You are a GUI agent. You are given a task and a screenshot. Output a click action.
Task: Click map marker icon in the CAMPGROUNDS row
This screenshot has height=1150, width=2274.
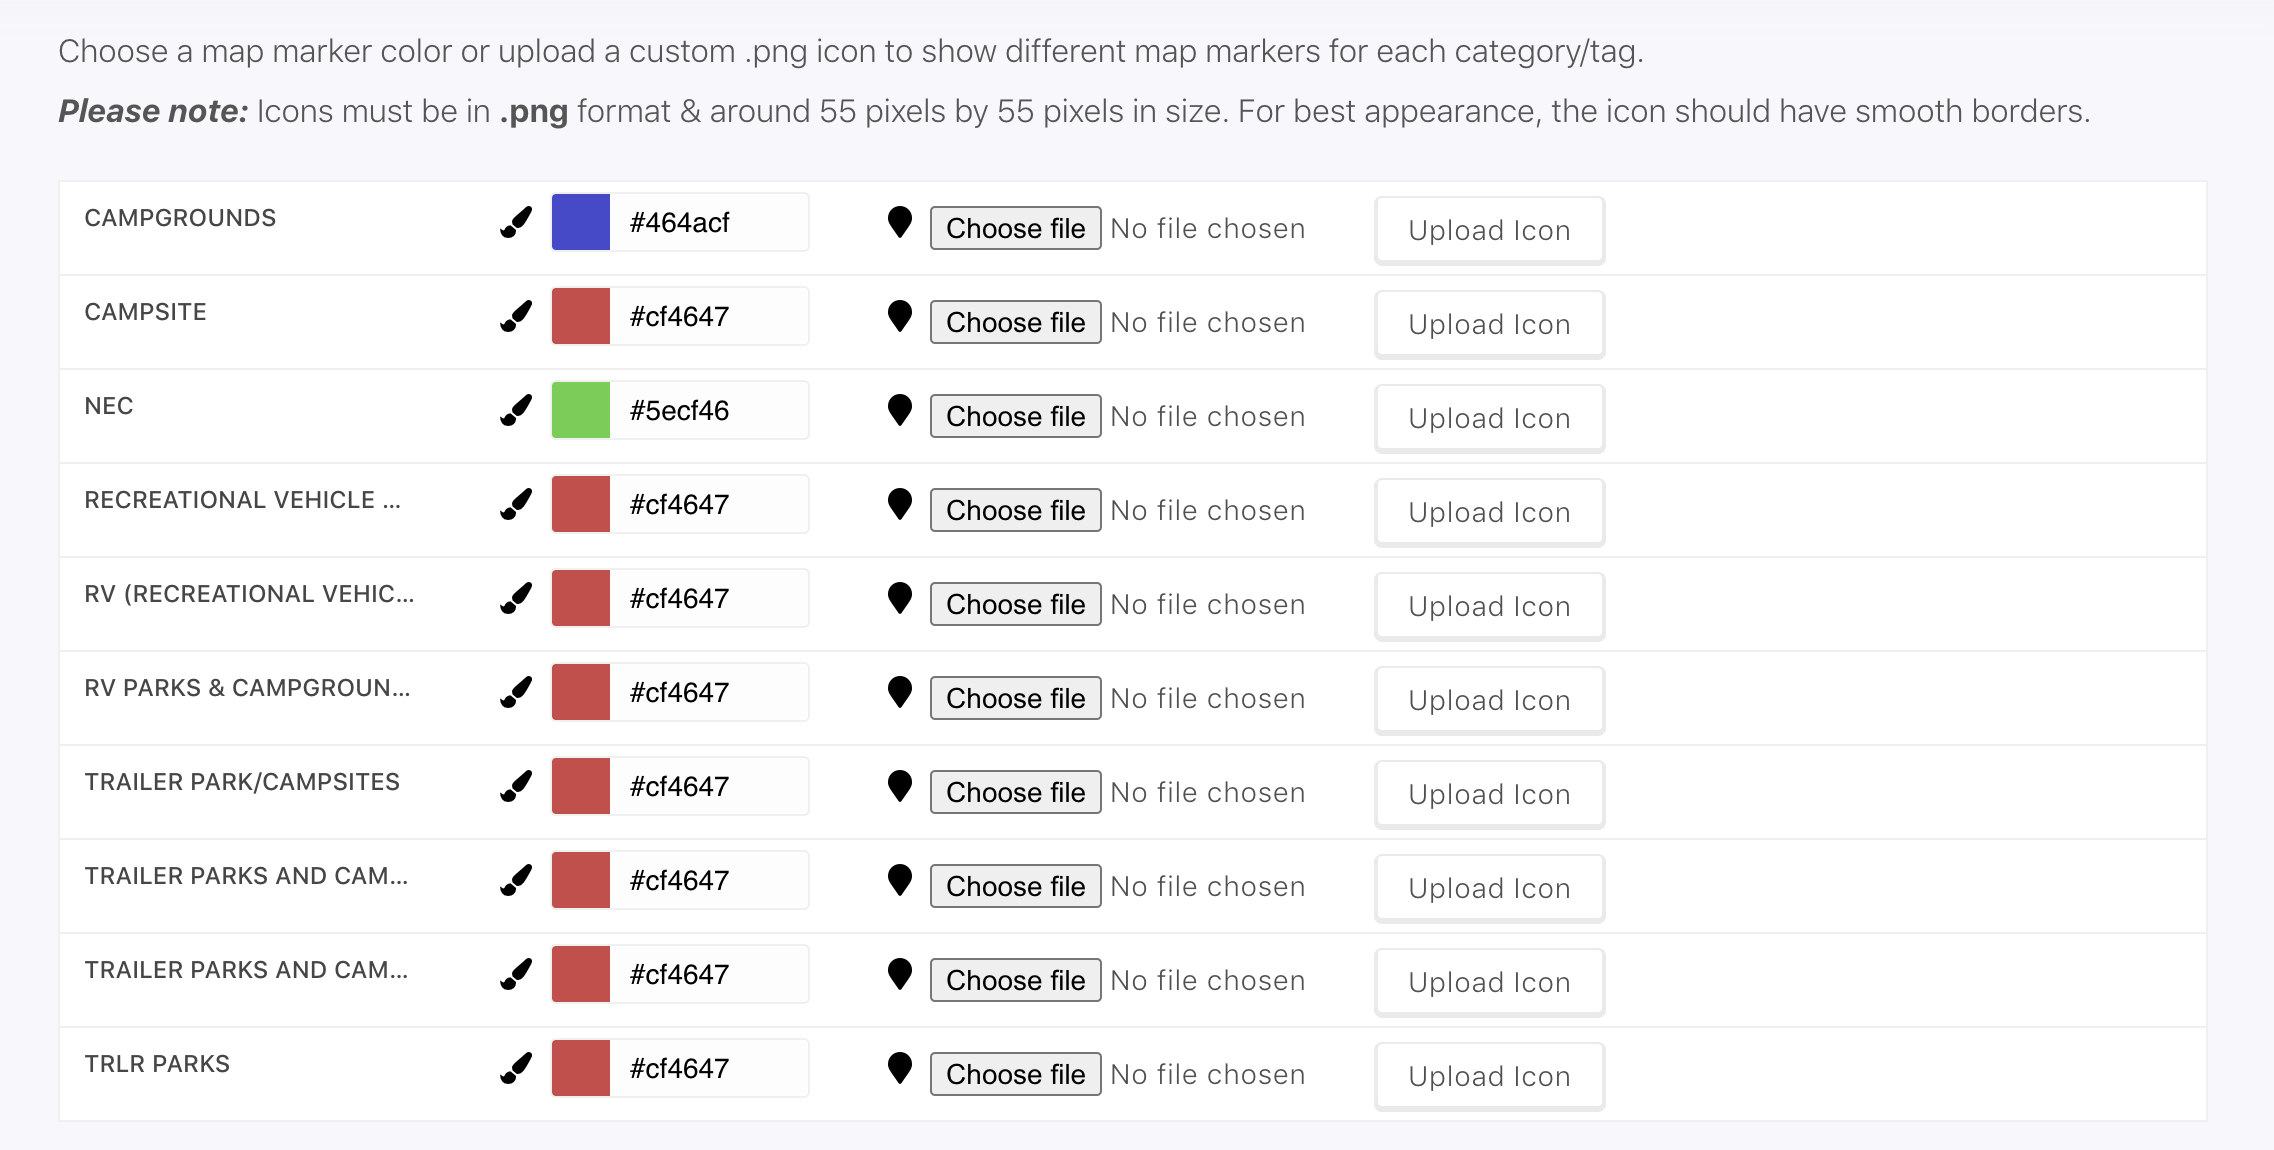[x=900, y=222]
